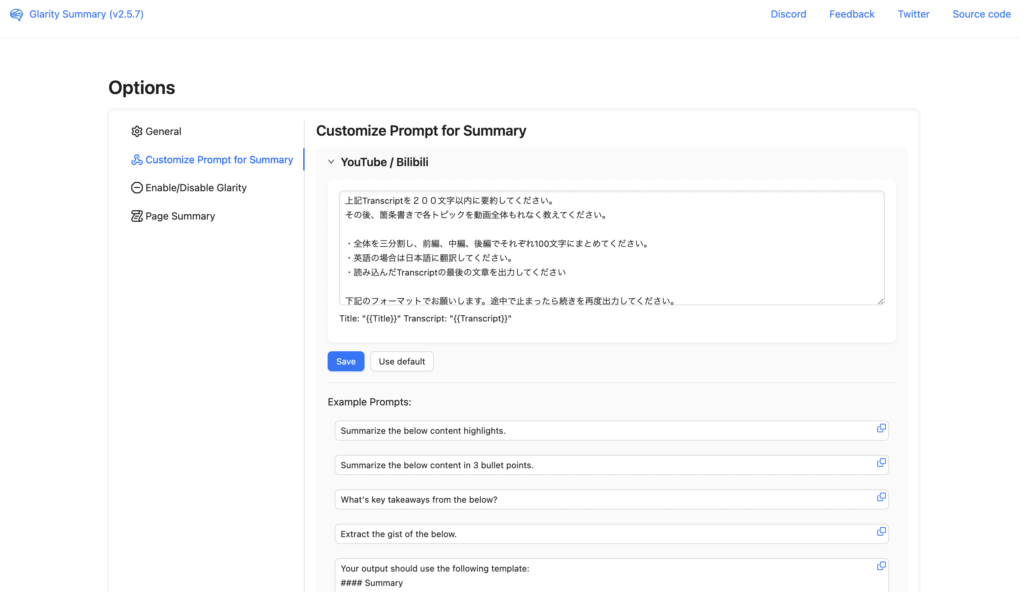Click the Use default button

(x=402, y=361)
